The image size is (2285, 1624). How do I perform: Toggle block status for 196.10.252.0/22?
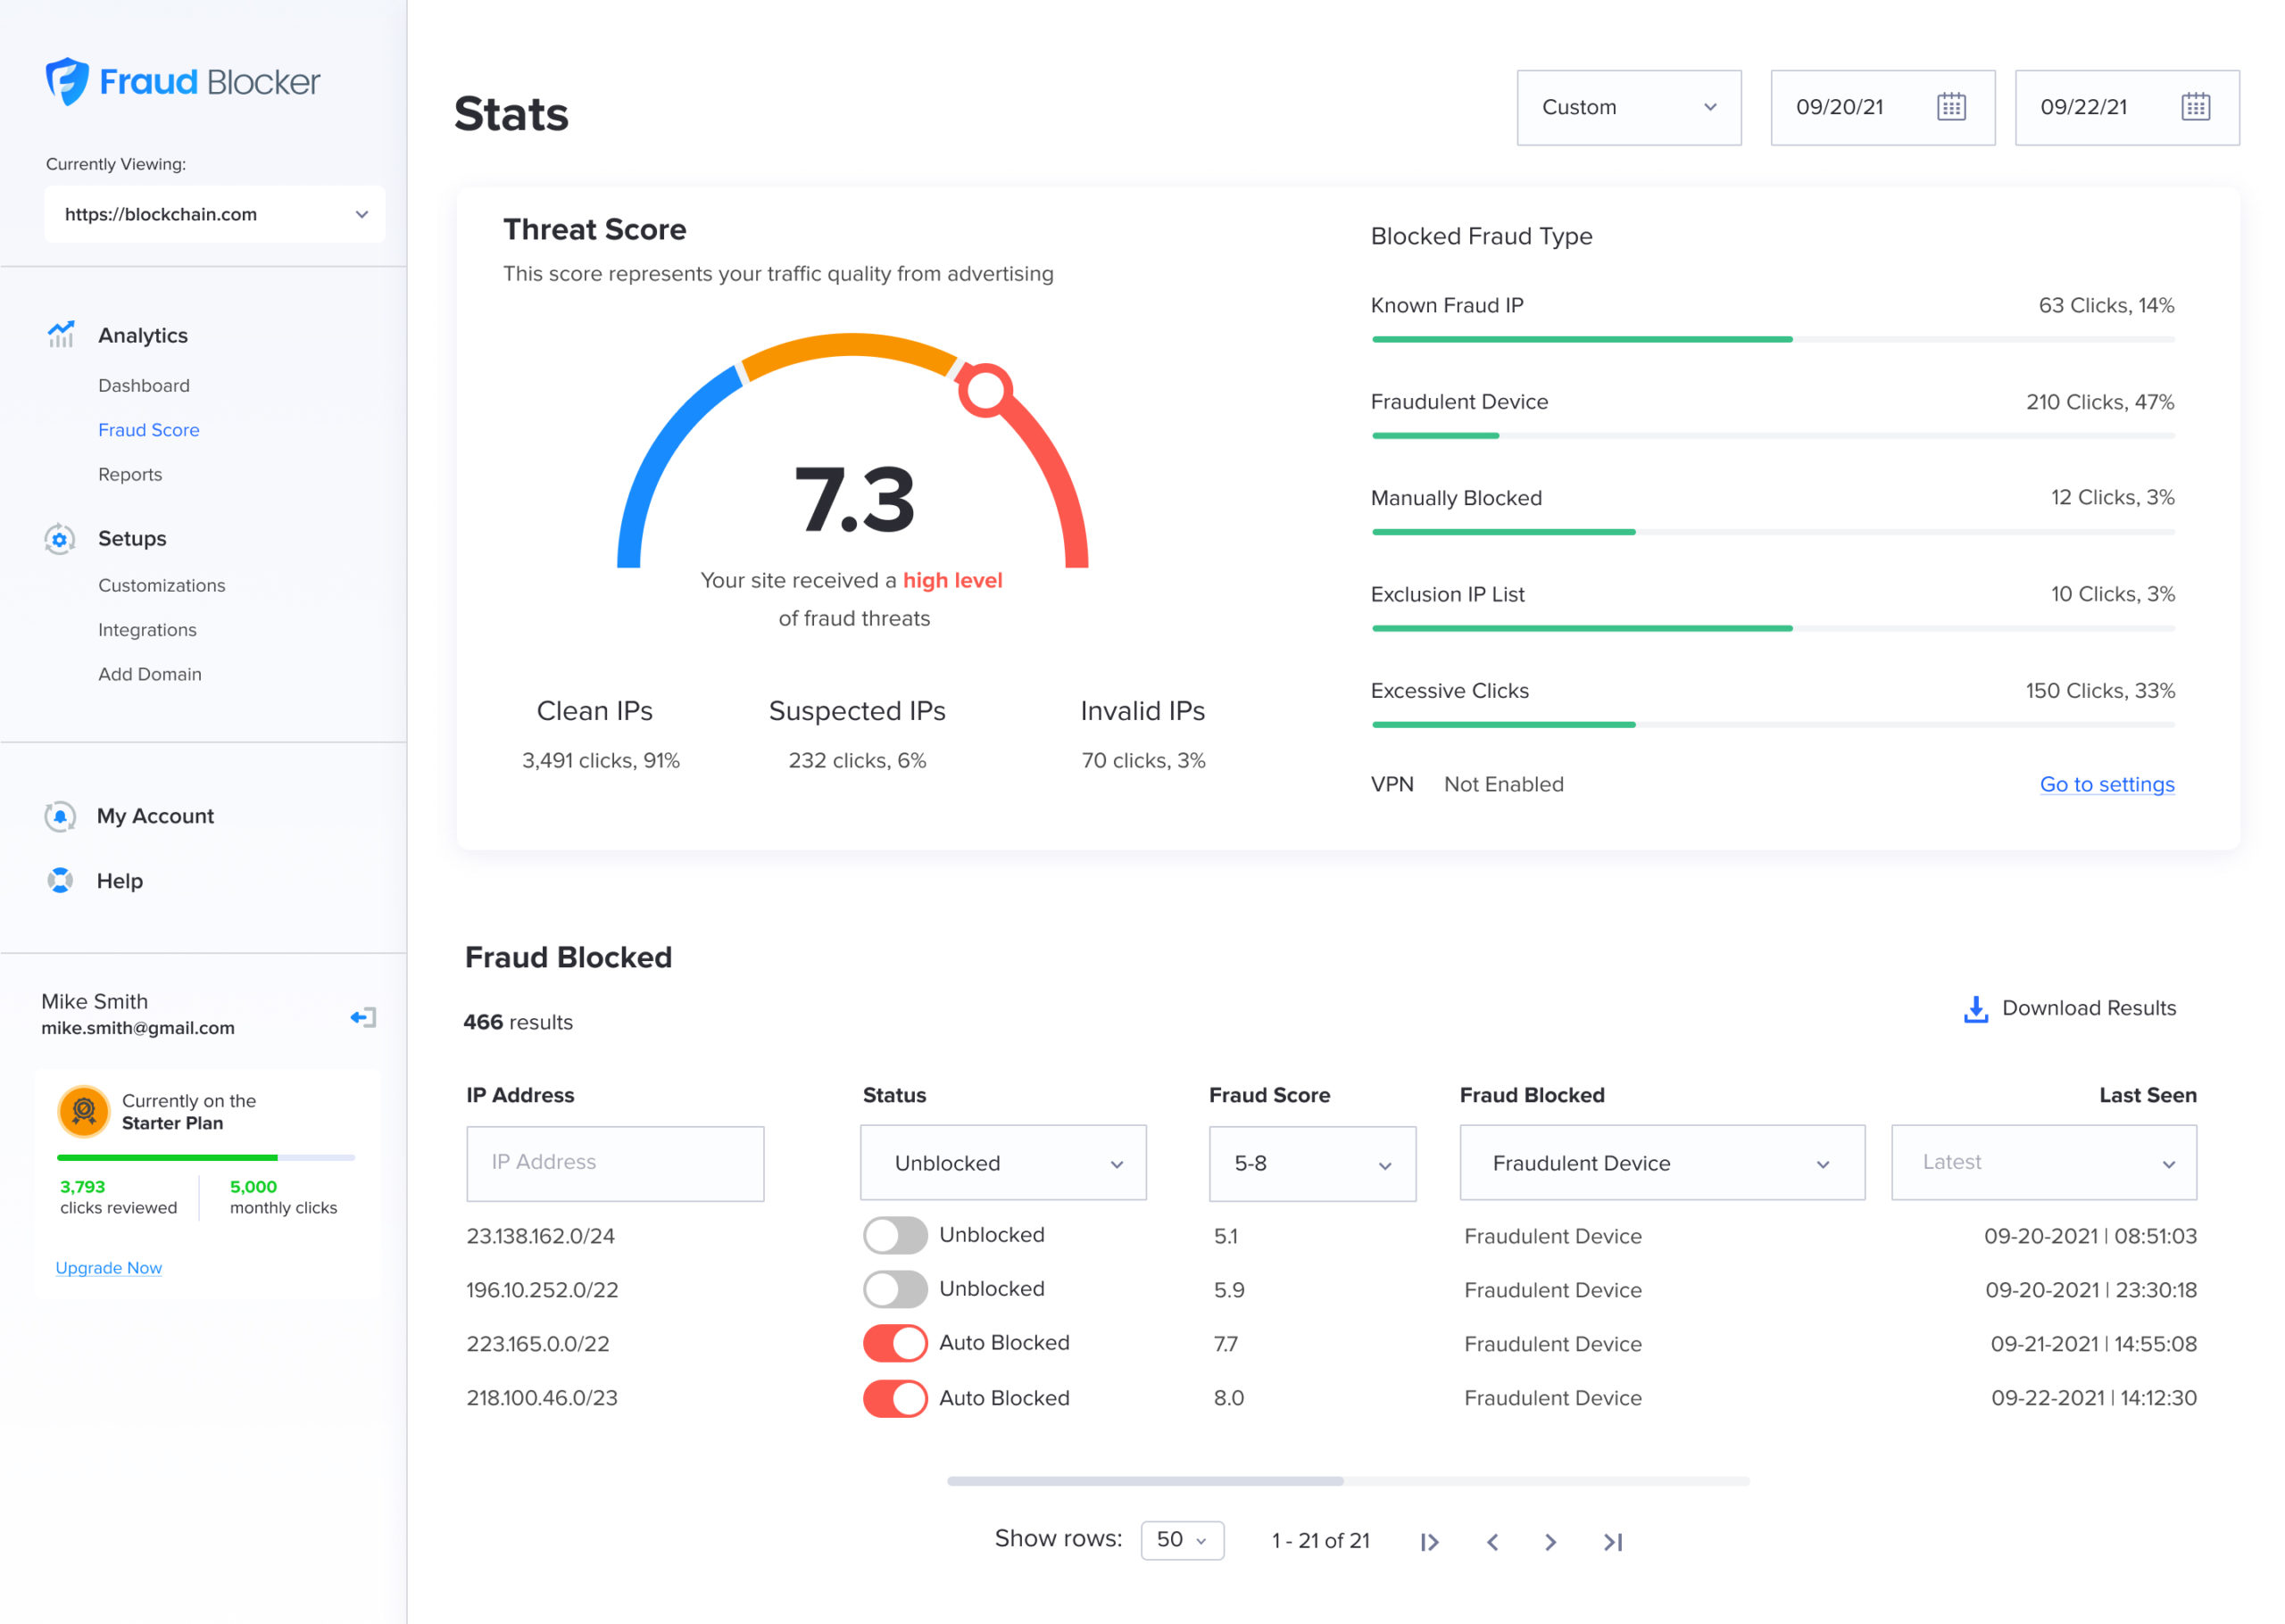895,1289
